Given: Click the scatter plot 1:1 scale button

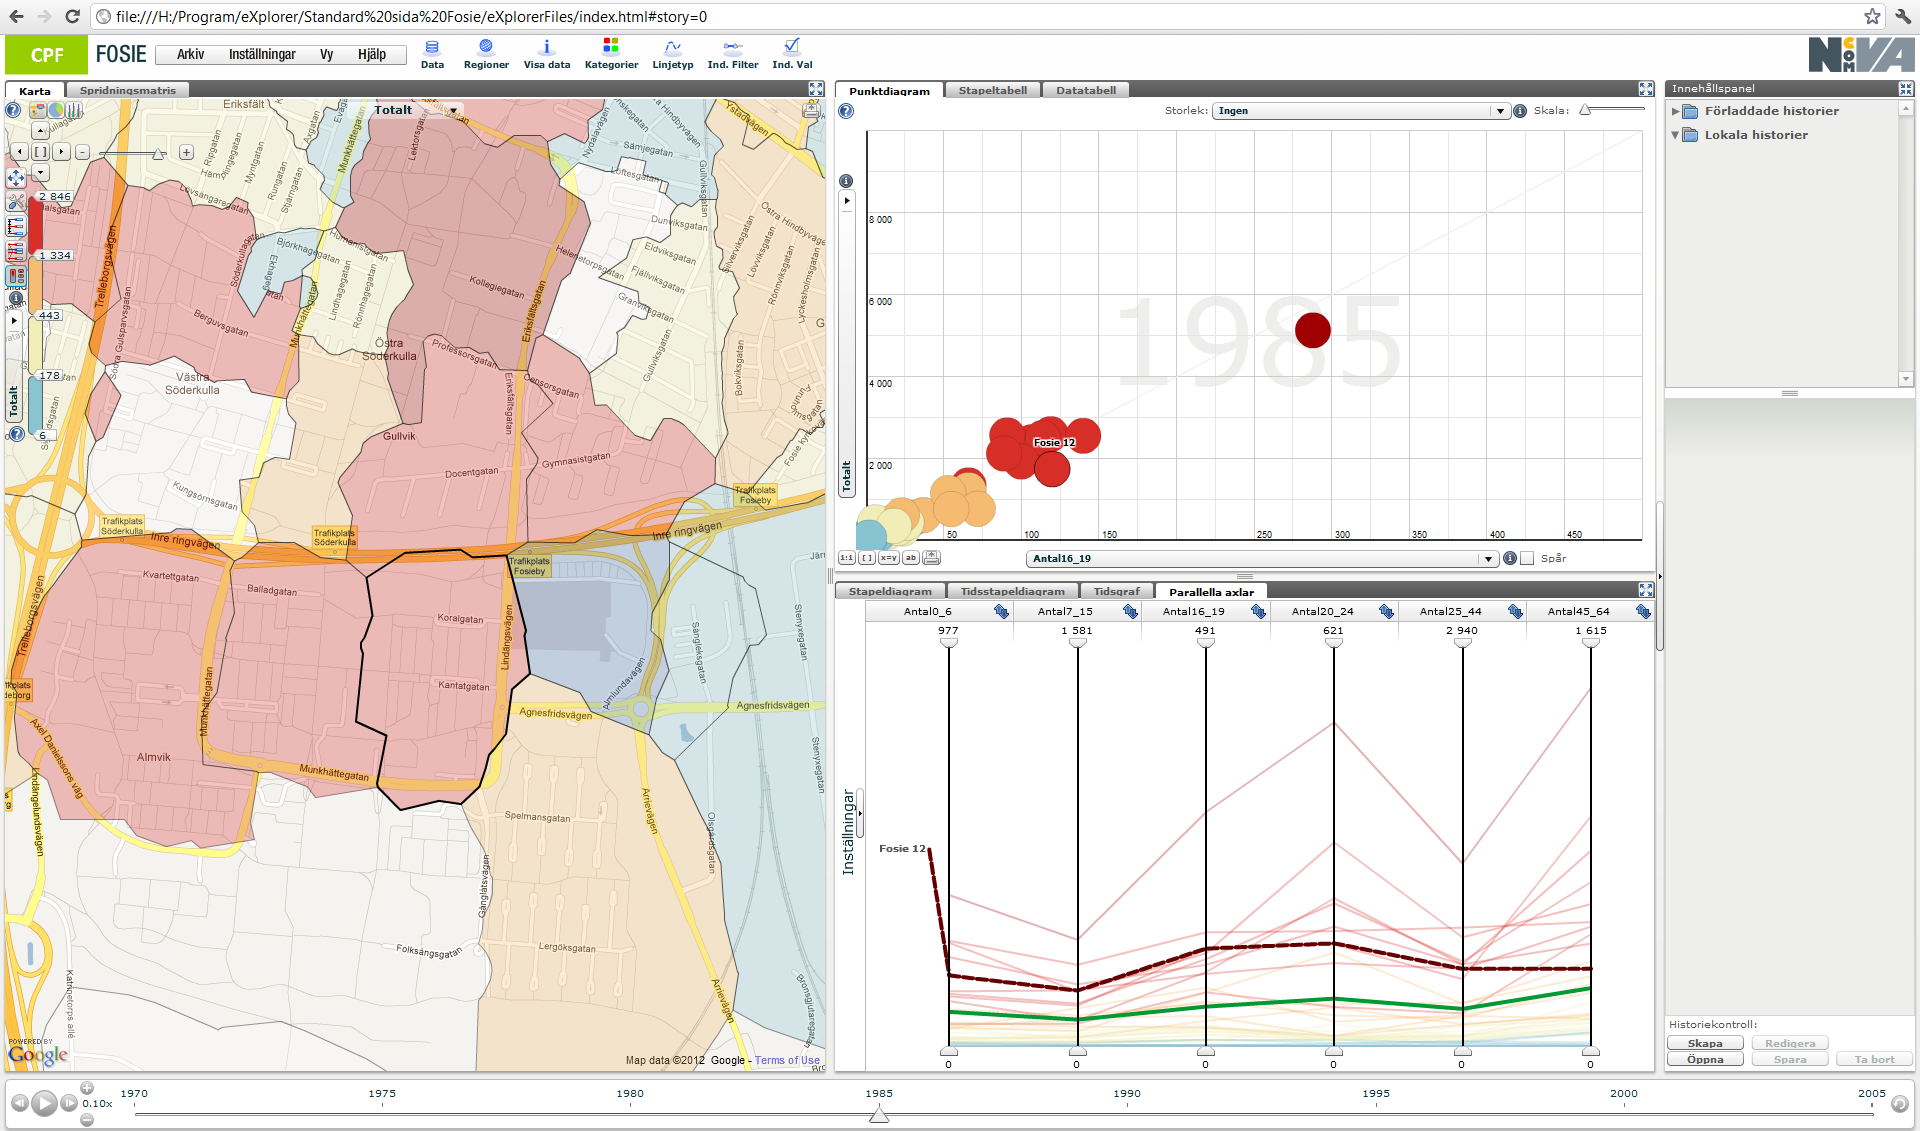Looking at the screenshot, I should click(846, 558).
